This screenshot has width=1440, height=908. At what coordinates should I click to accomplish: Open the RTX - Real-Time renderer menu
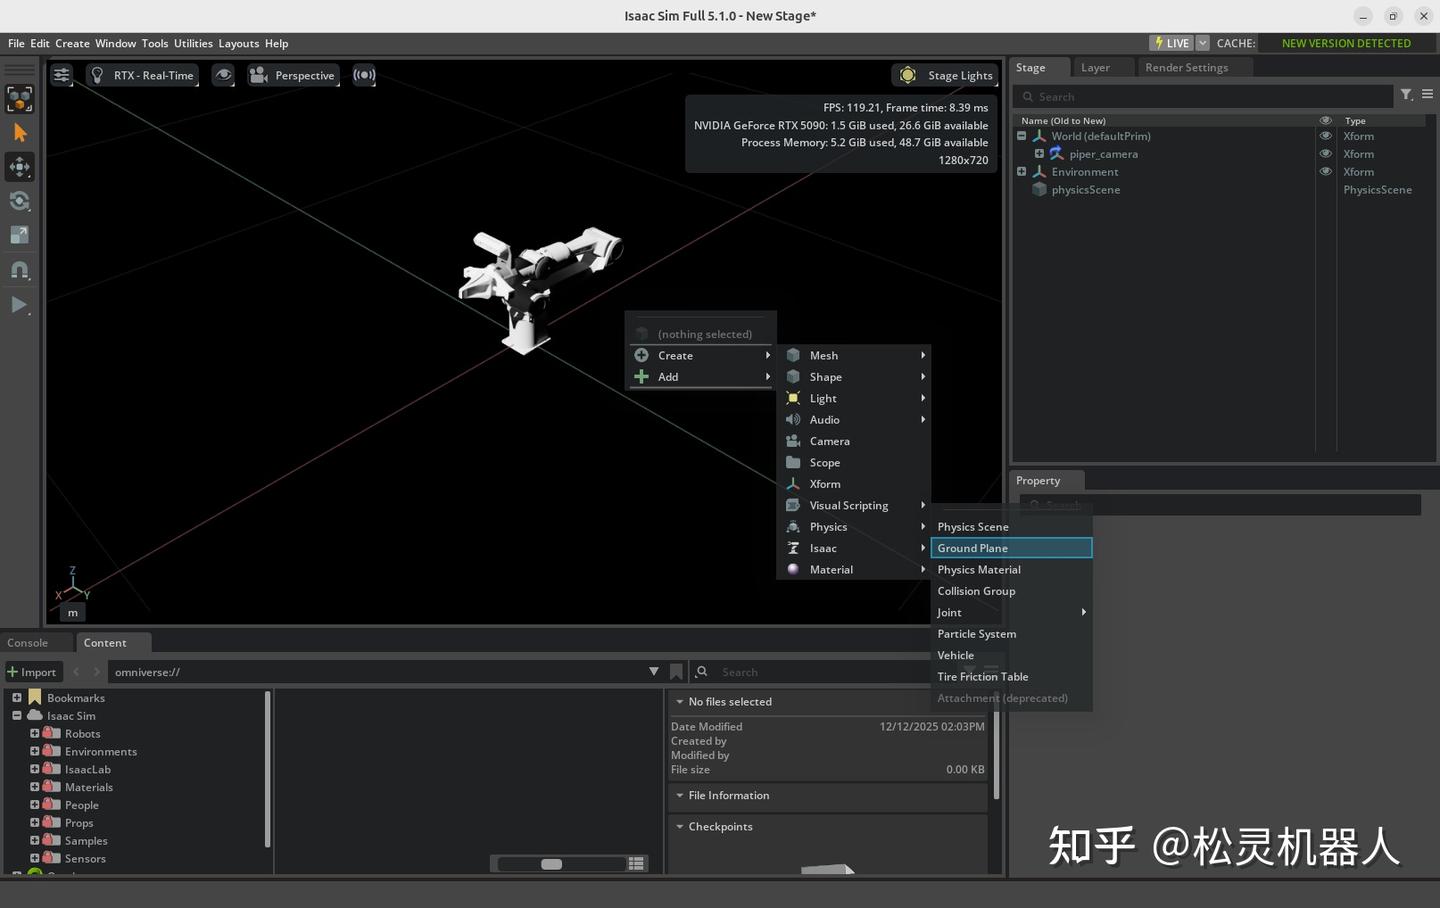click(x=142, y=75)
